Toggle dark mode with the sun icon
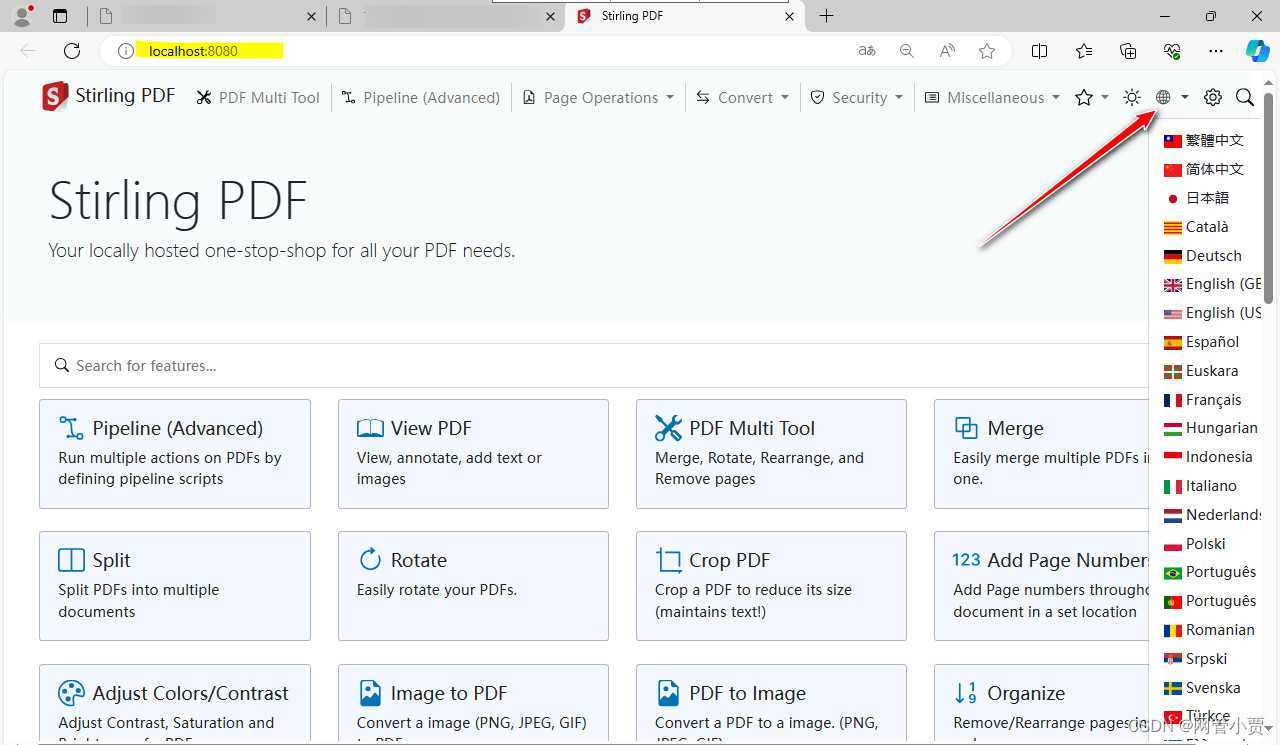 tap(1131, 97)
